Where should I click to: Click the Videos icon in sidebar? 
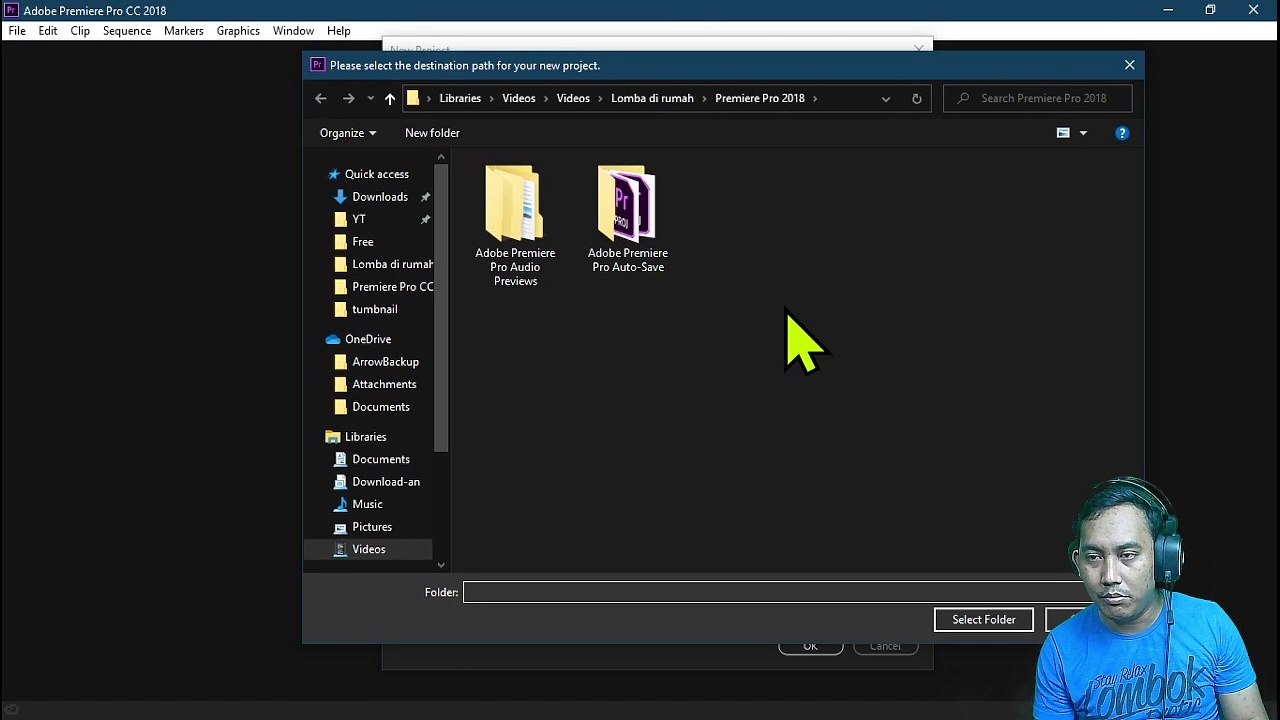[x=341, y=549]
